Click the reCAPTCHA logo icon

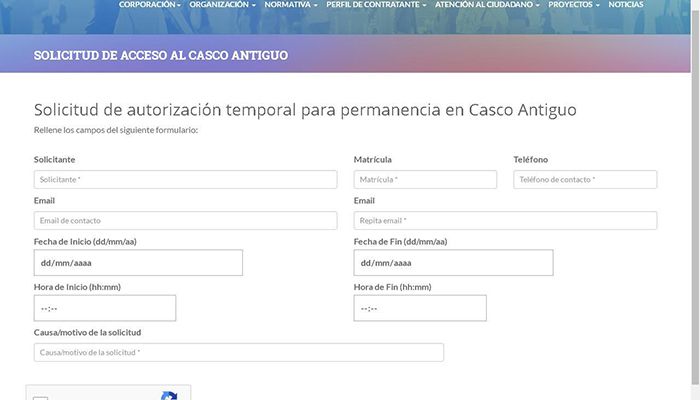coord(169,396)
